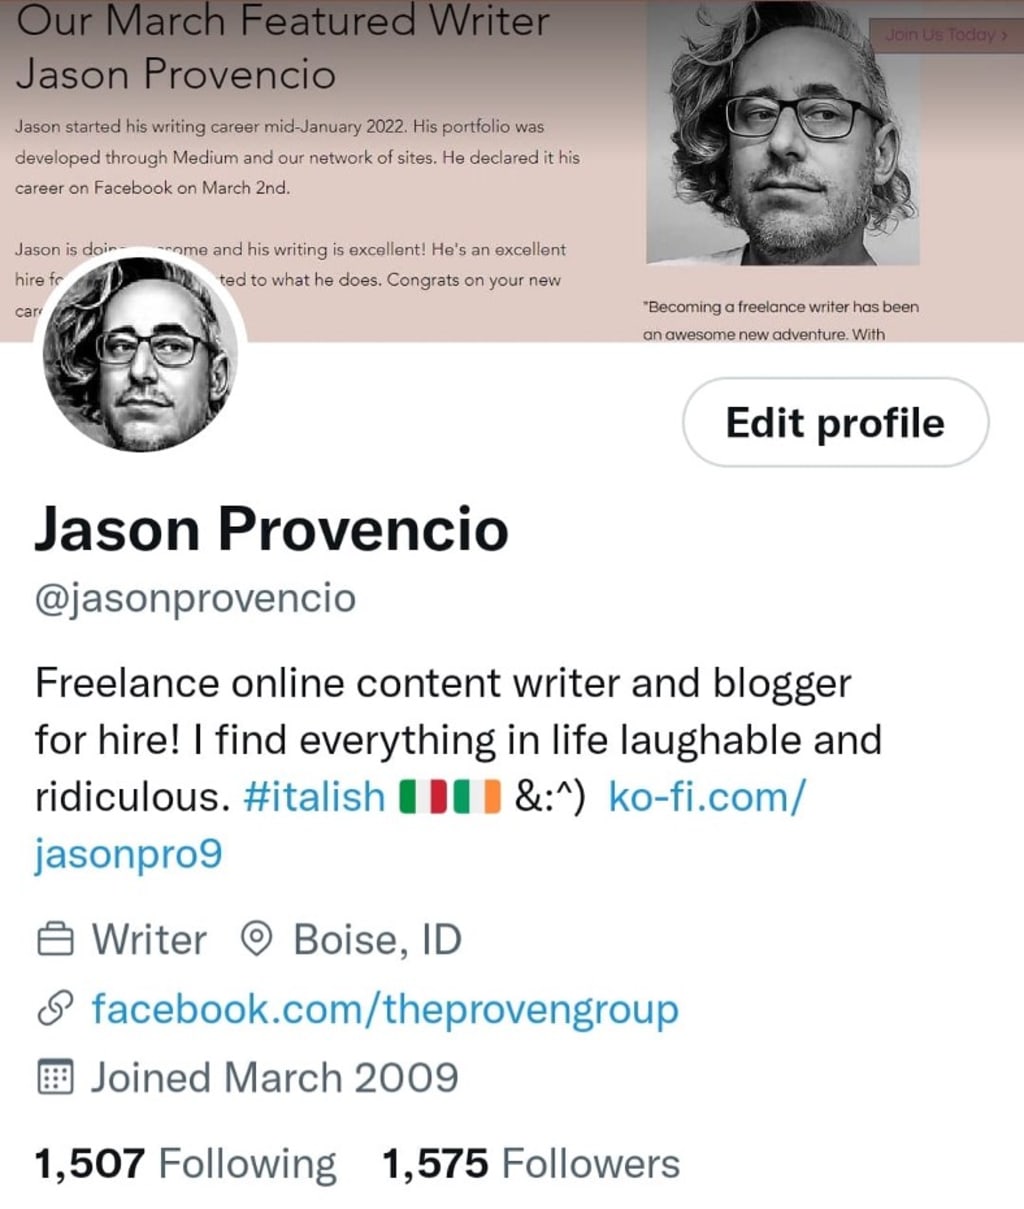Open the 1,507 Following list
Screen dimensions: 1024x1209
(185, 1164)
